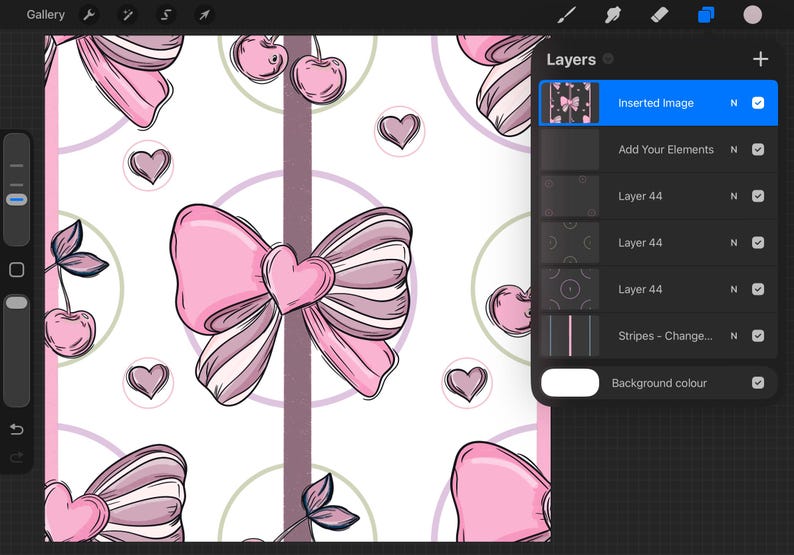Tap the Add Your Elements empty thumbnail
794x555 pixels.
tap(570, 149)
